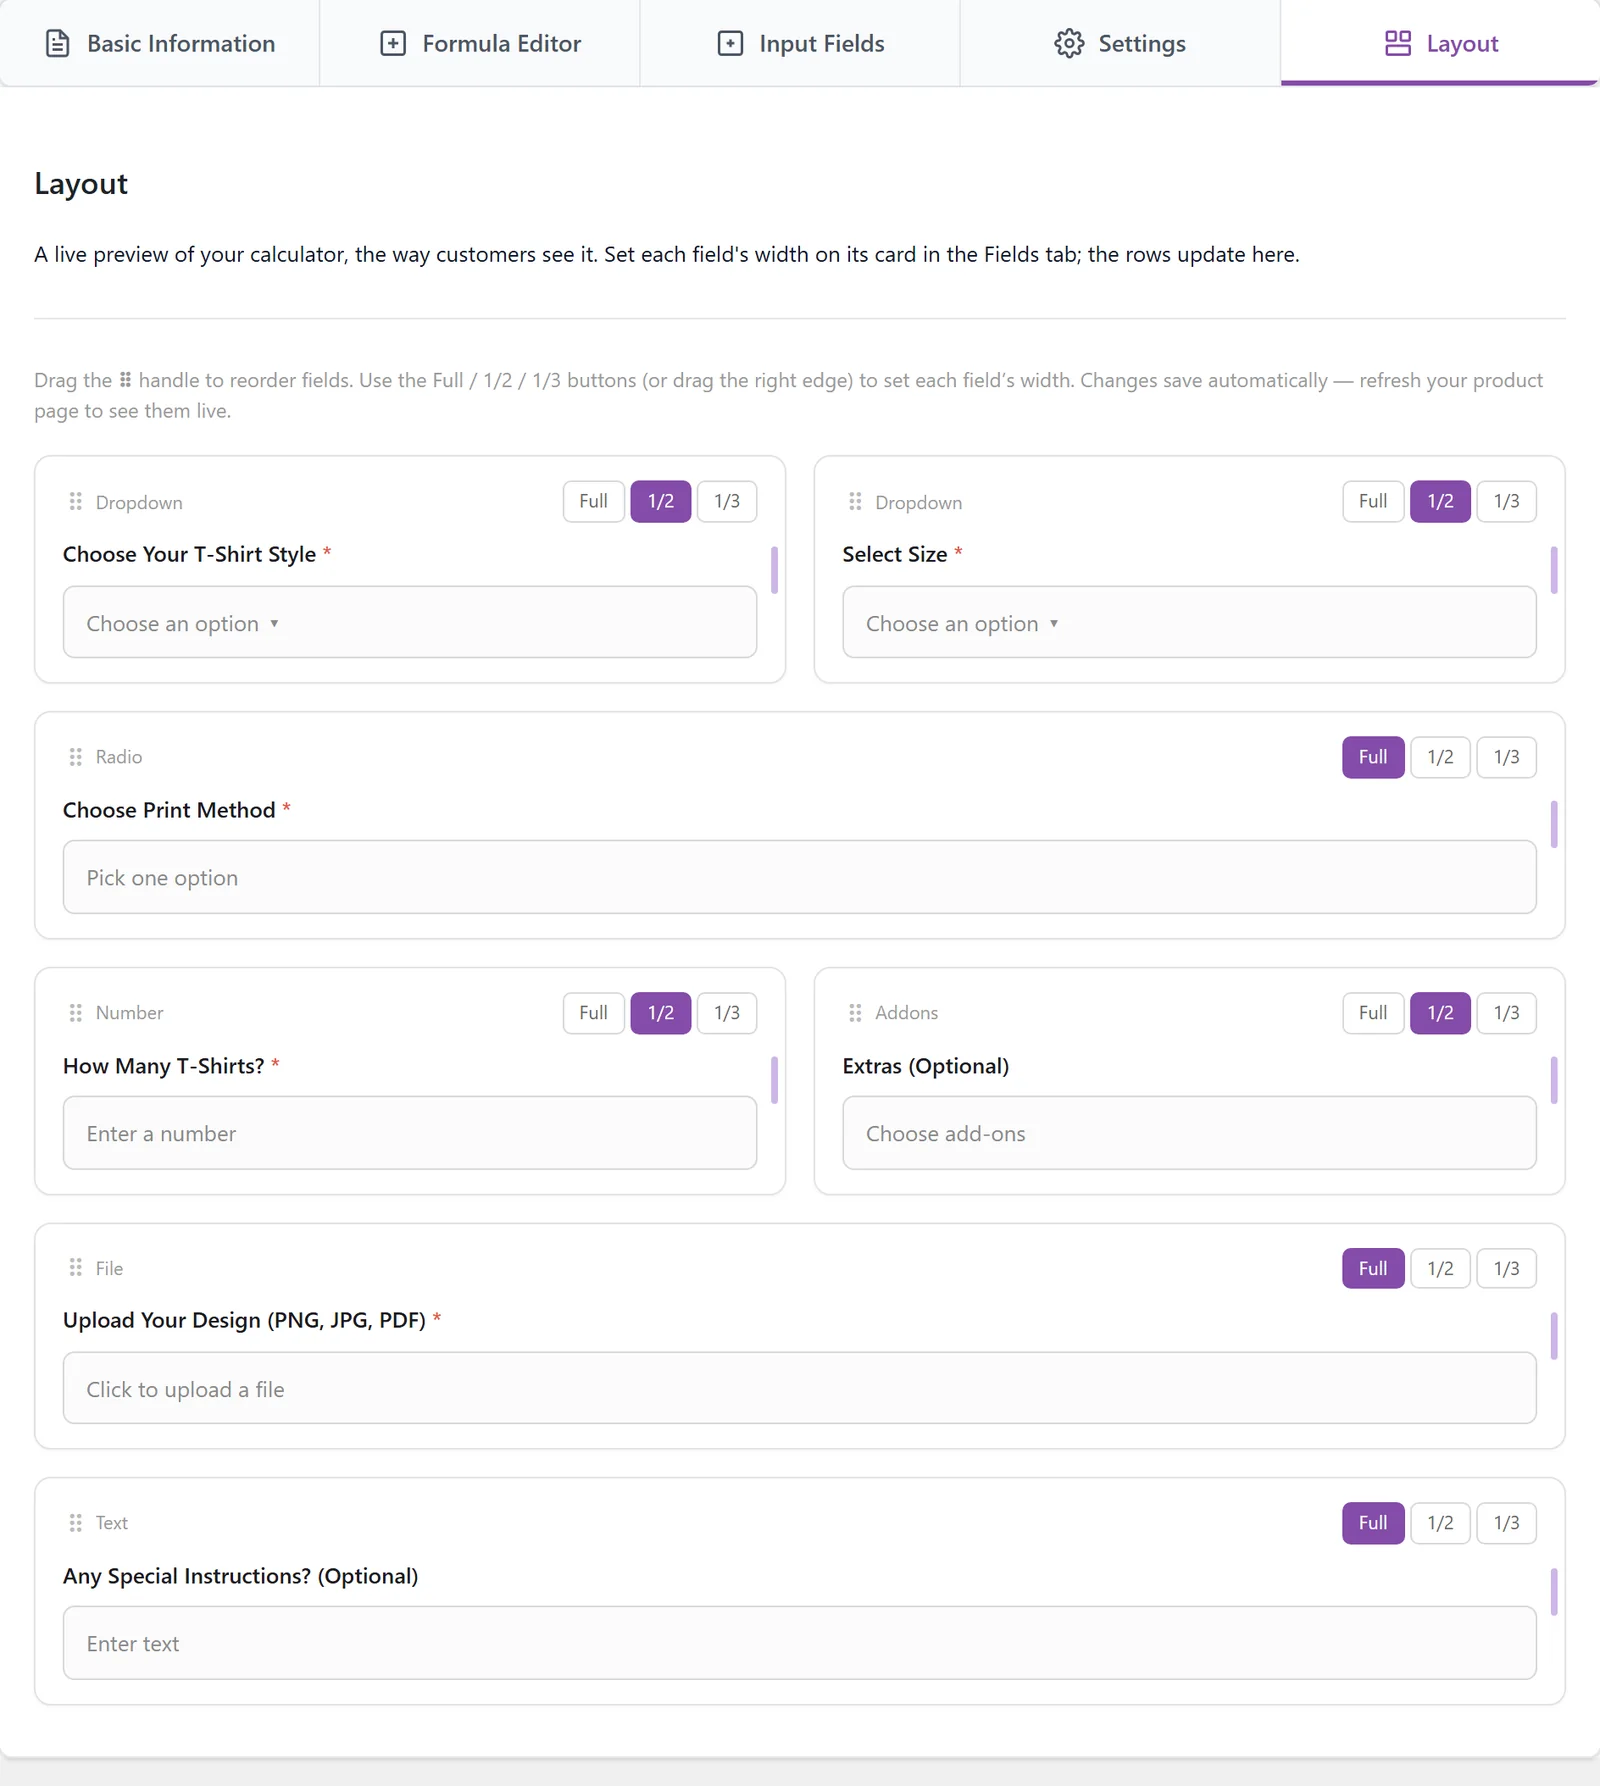
Task: Go to the Input Fields tab
Action: click(800, 43)
